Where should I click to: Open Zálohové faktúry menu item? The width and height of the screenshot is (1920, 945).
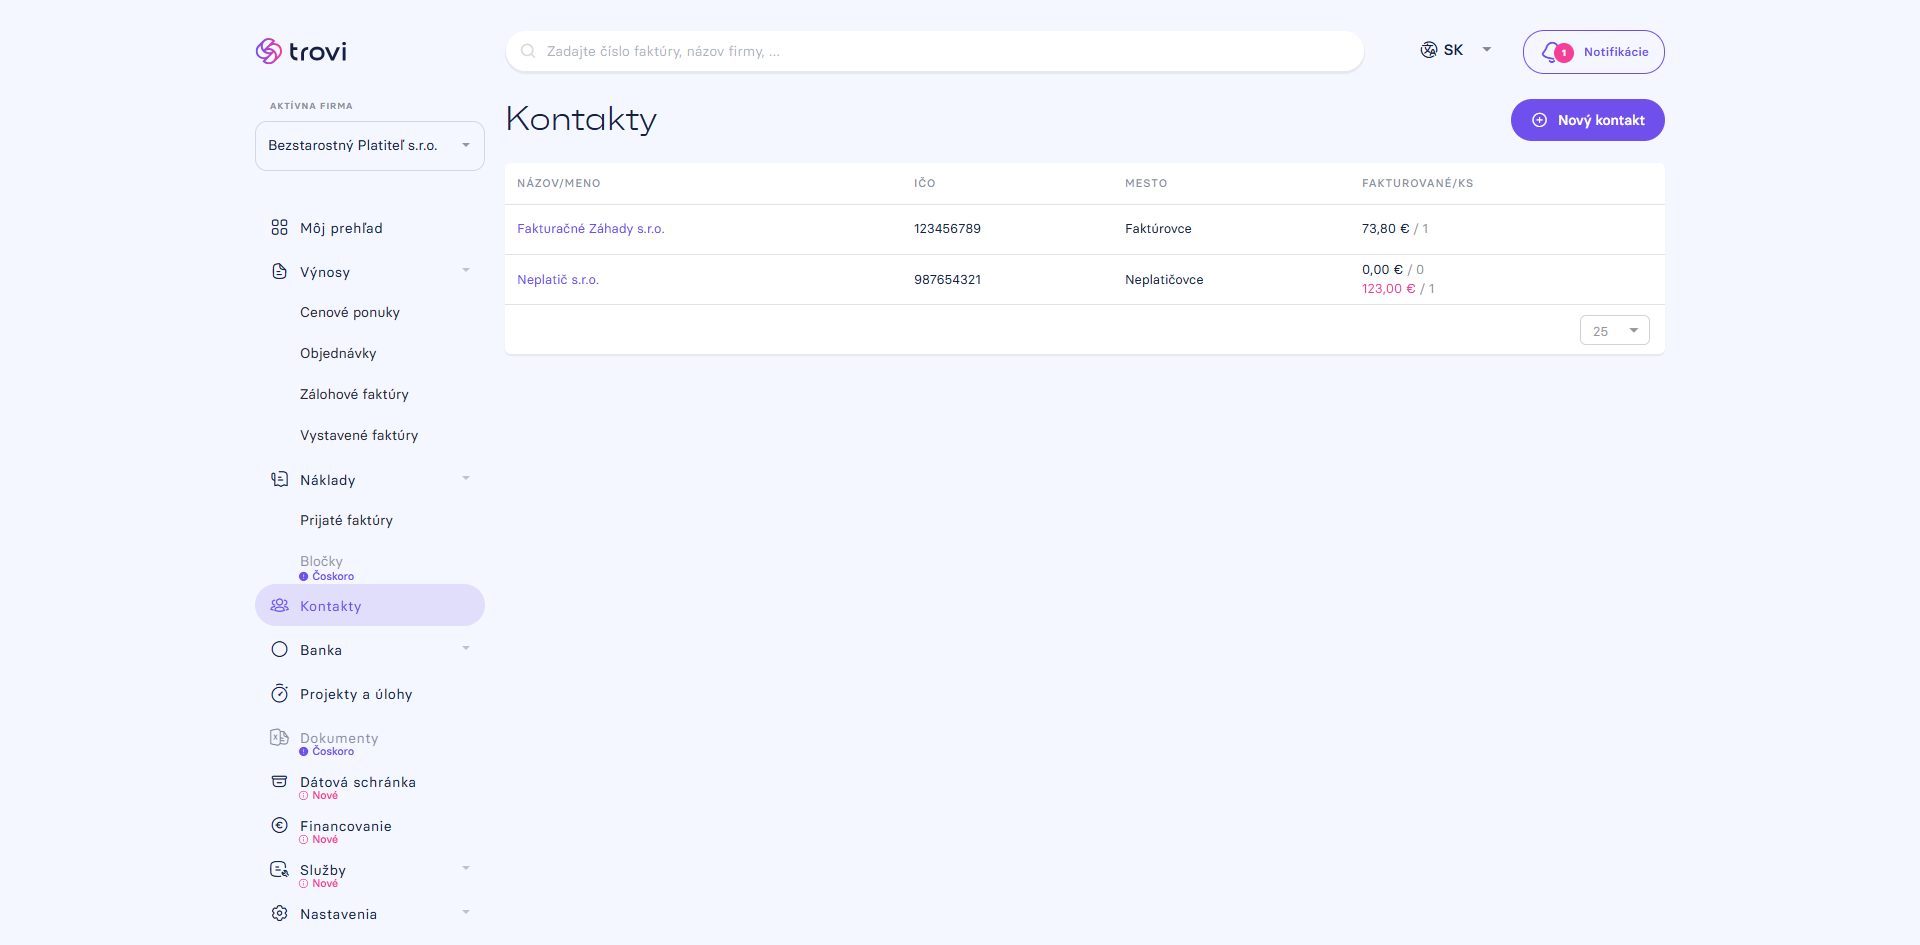[x=354, y=395]
